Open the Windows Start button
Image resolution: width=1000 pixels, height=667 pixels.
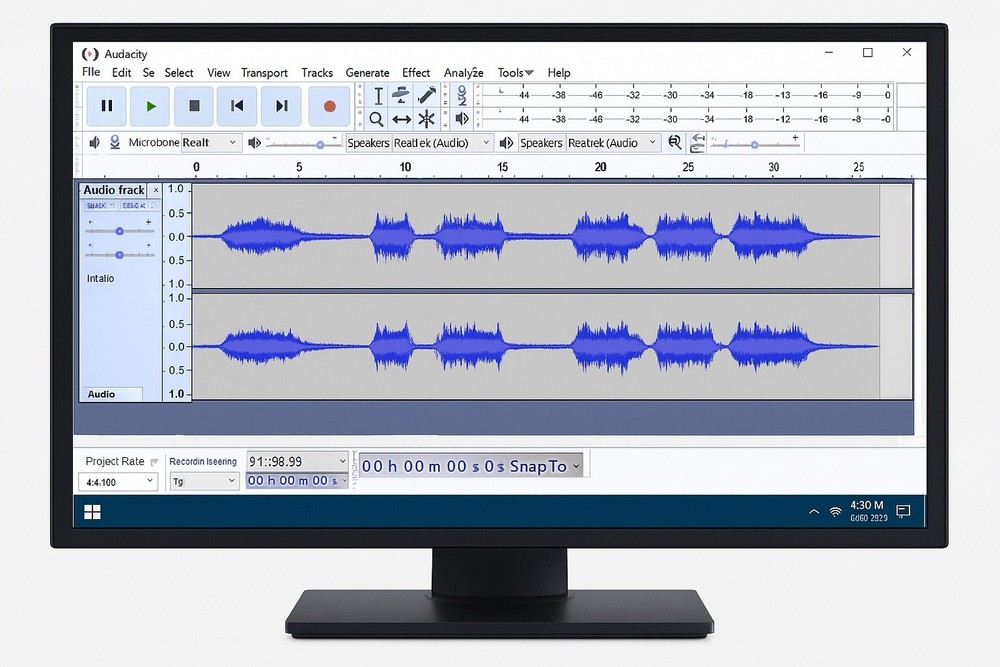point(92,512)
